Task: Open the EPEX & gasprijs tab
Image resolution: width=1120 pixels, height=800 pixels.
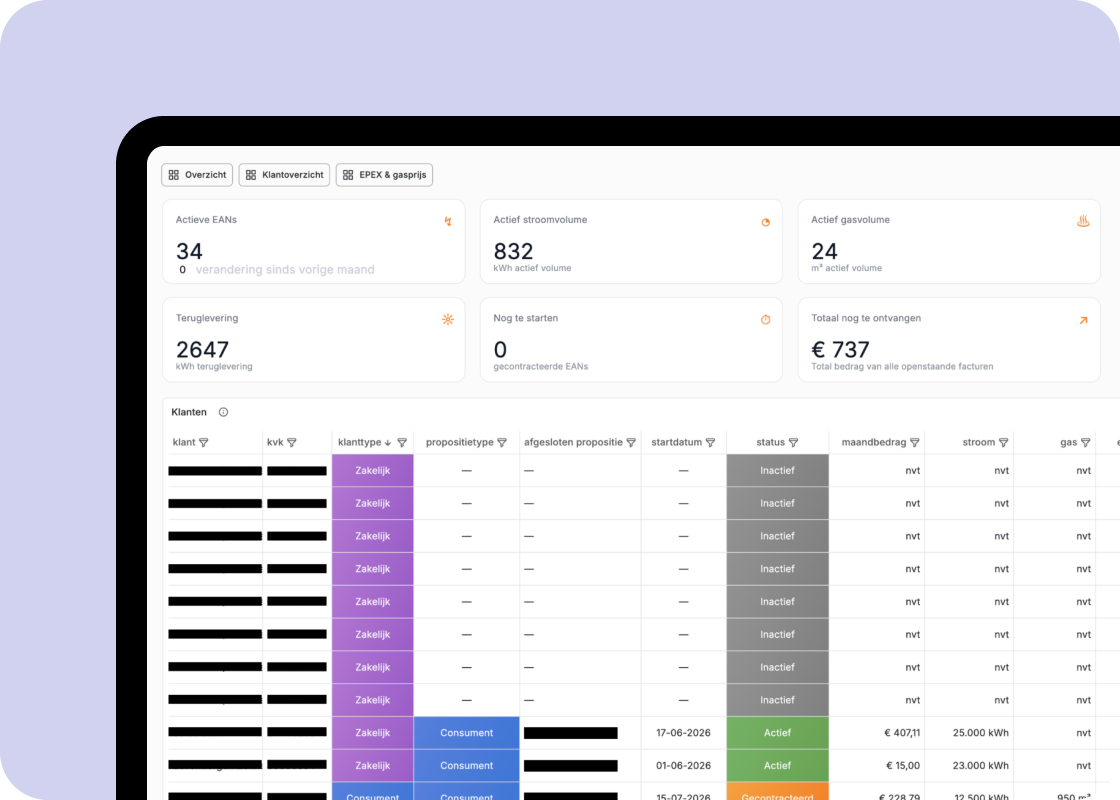Action: (384, 175)
